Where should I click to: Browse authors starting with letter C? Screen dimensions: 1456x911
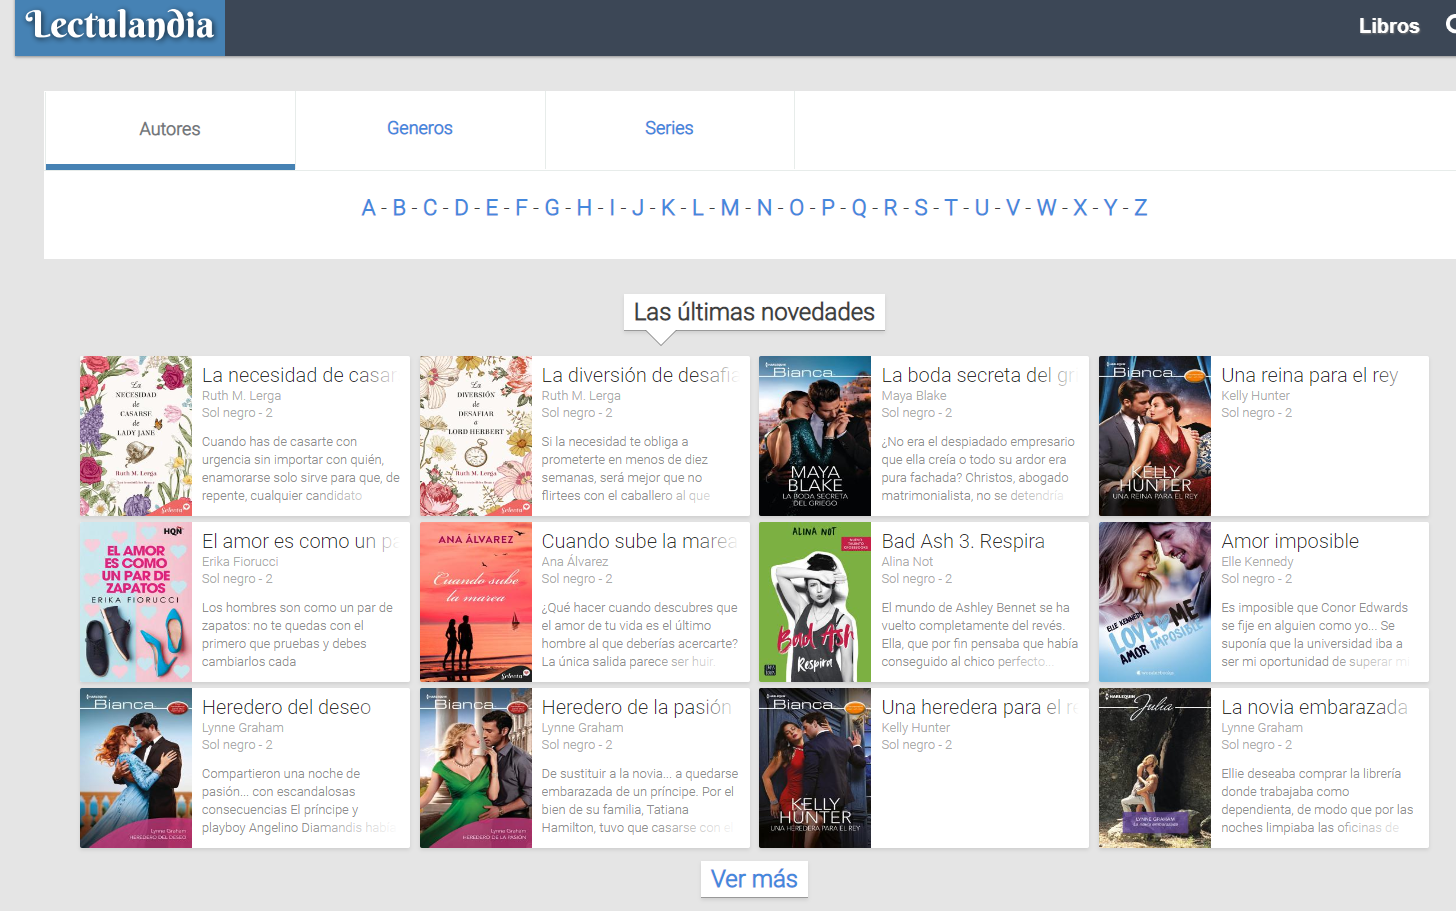coord(430,208)
